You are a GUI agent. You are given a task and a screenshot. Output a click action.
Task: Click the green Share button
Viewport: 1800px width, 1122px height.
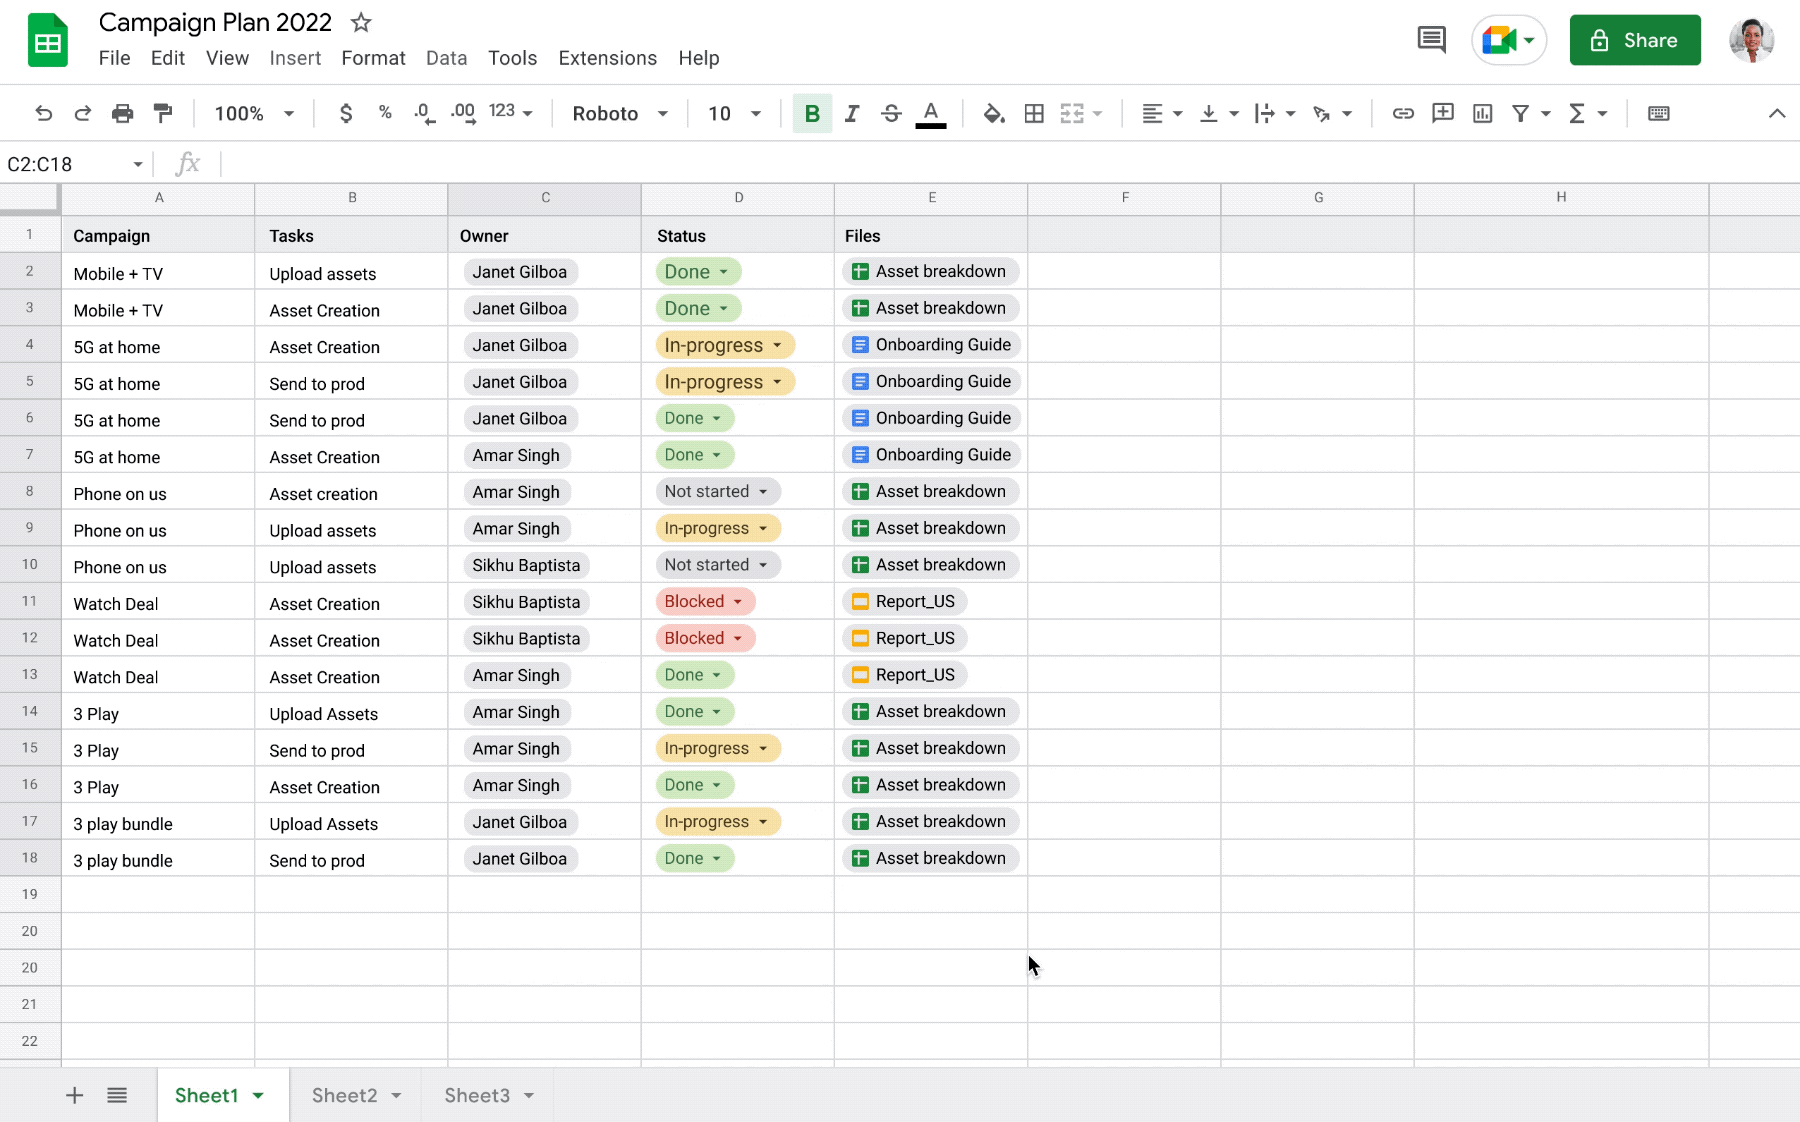(1635, 40)
